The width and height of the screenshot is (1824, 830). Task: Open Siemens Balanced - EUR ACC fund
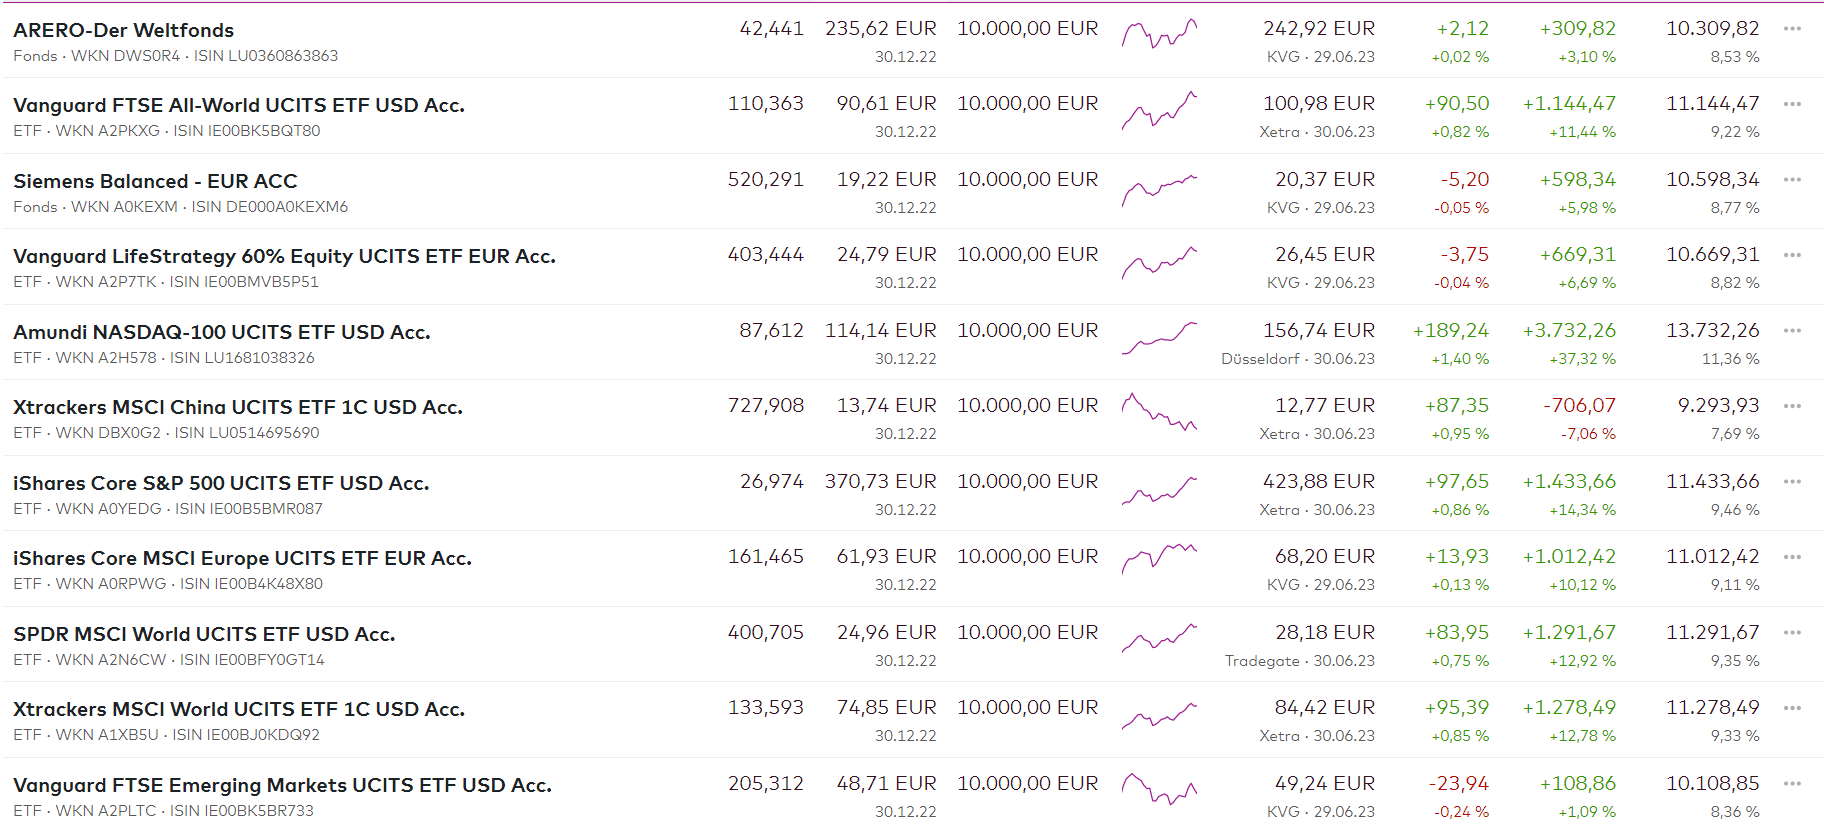155,181
